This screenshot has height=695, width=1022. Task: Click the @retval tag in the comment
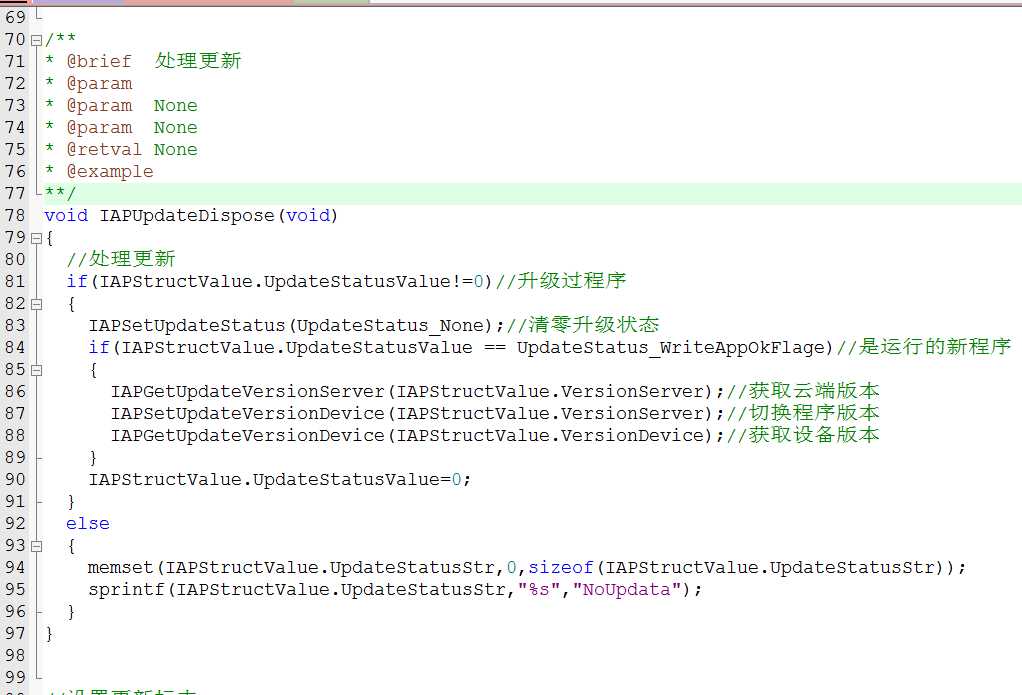pyautogui.click(x=104, y=149)
